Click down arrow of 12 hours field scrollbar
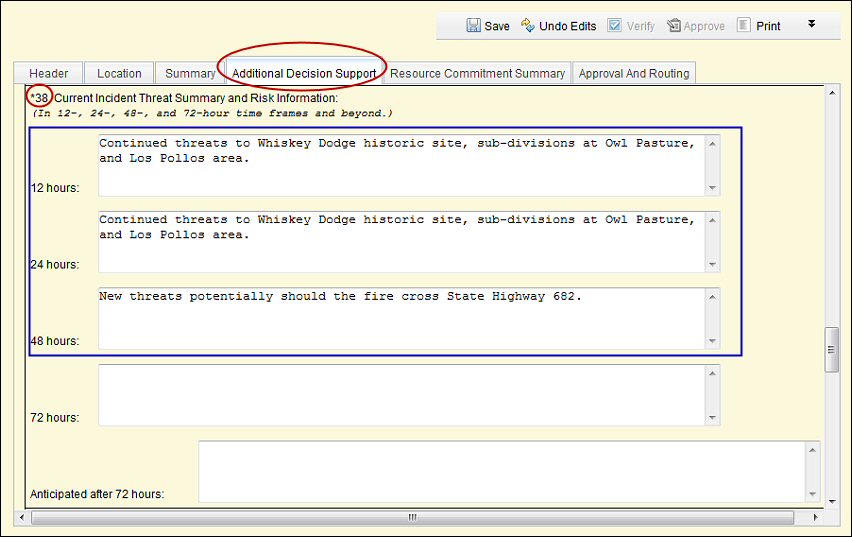 712,188
